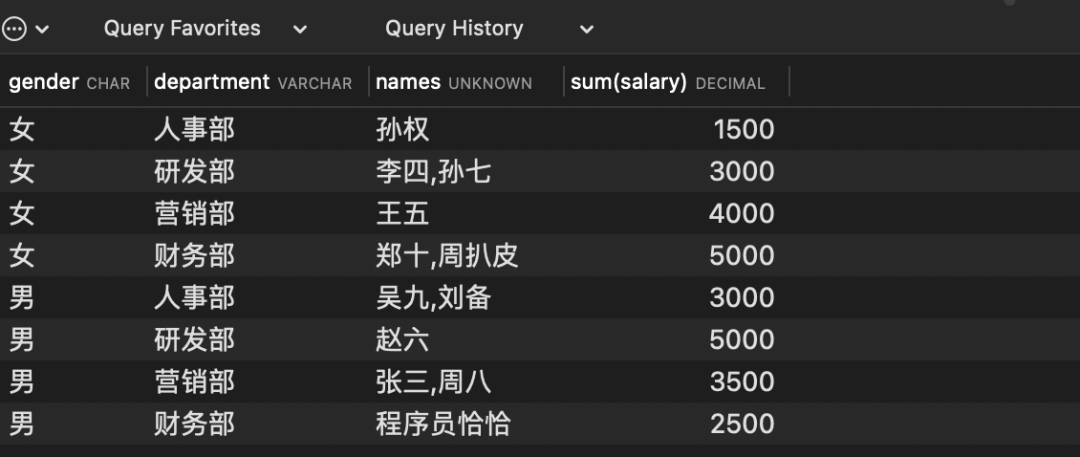
Task: Click salary 5000 in 赵六 row
Action: point(742,340)
